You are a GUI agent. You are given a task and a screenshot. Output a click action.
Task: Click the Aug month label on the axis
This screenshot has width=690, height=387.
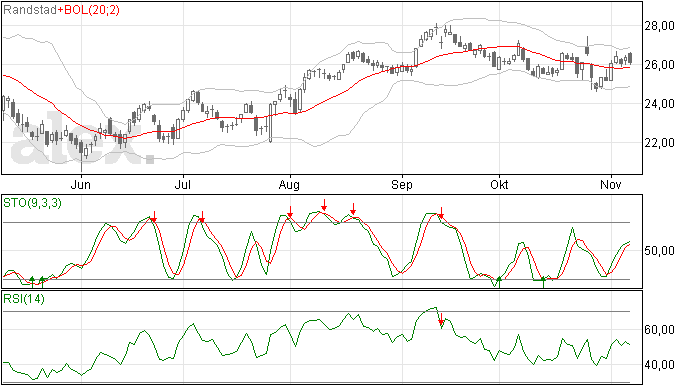click(289, 184)
